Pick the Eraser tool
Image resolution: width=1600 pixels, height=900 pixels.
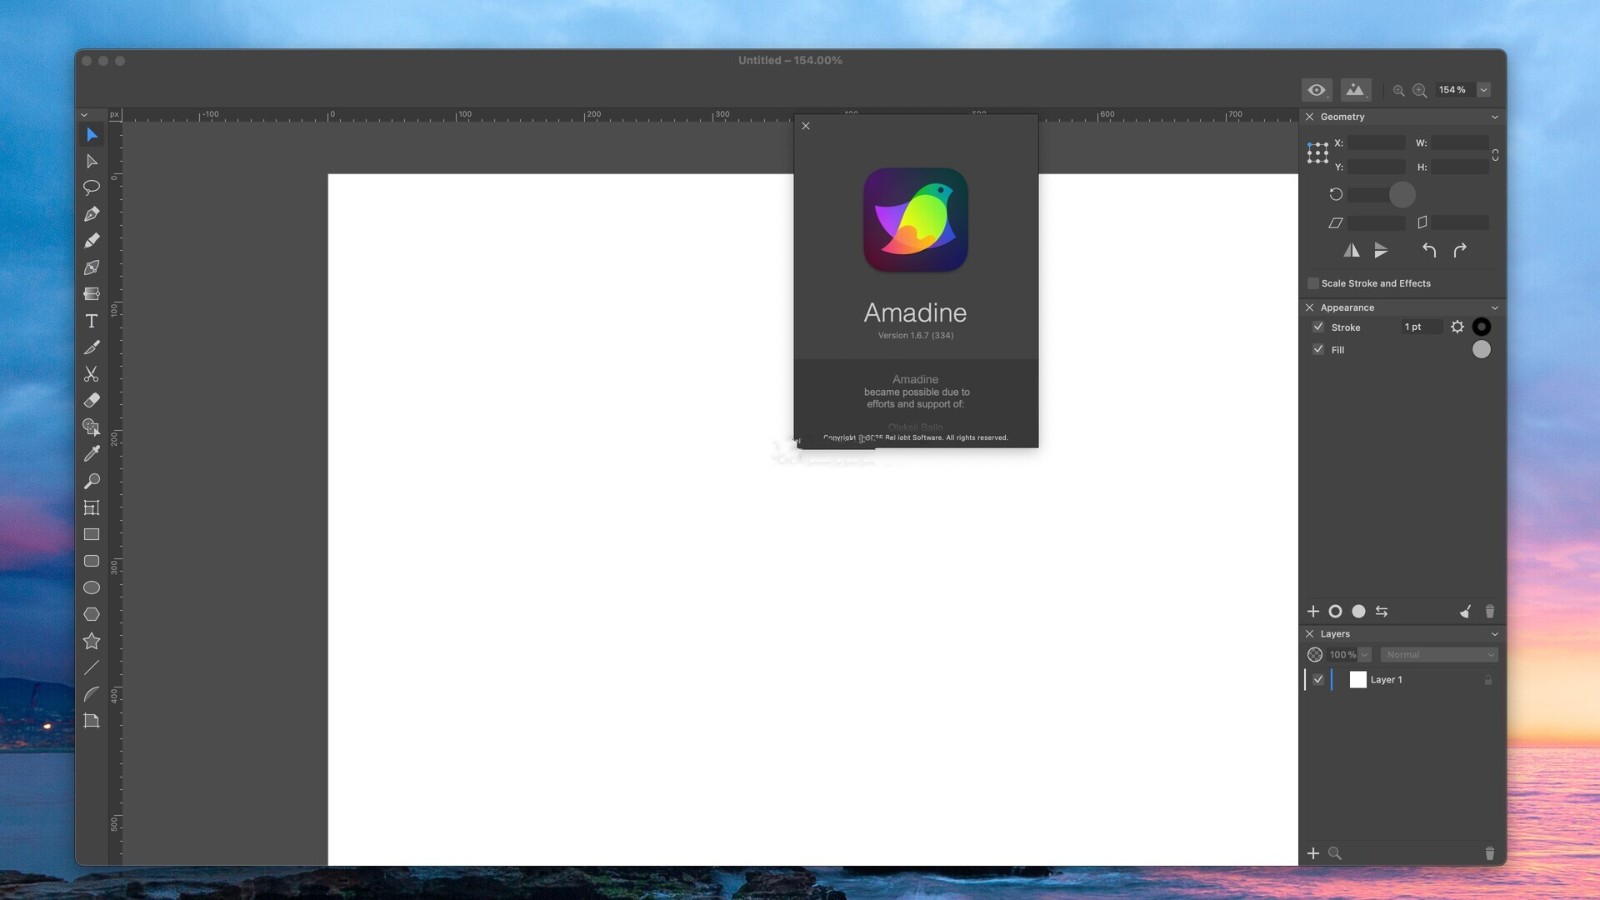pos(91,400)
